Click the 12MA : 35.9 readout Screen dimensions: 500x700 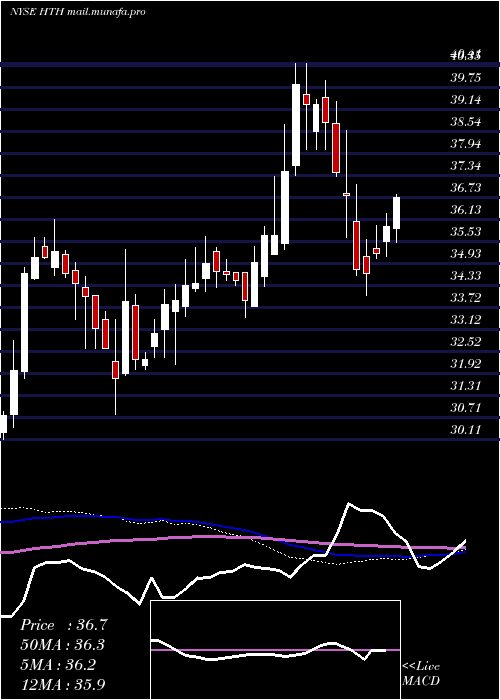pos(64,684)
